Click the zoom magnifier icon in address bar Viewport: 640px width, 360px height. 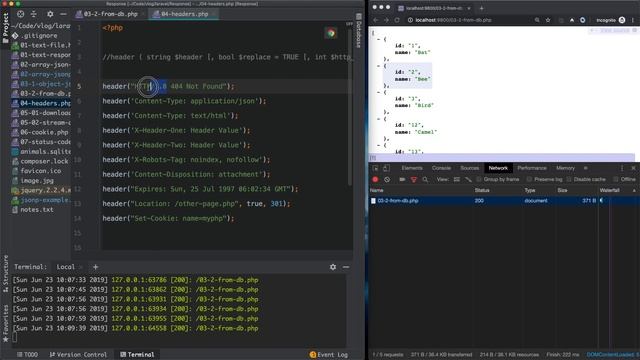pos(537,20)
